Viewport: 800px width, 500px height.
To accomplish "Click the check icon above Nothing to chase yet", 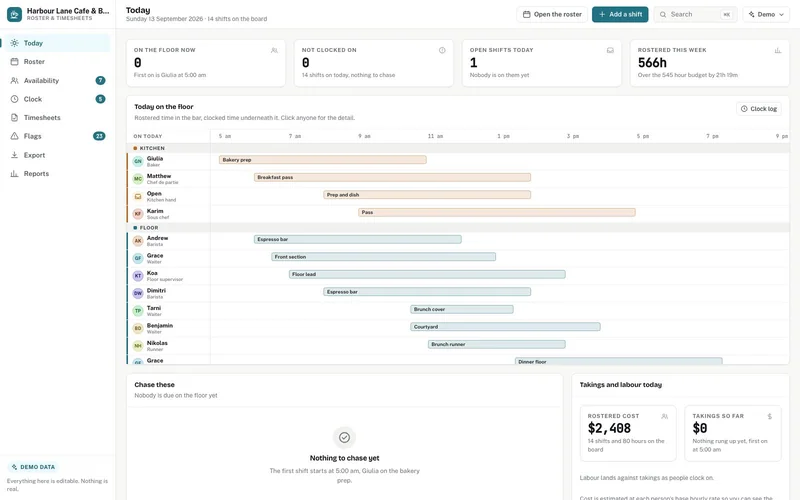I will point(344,437).
